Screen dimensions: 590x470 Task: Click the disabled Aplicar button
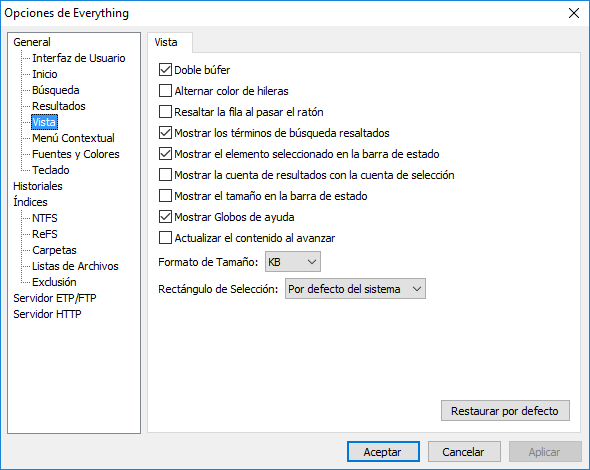coord(545,452)
